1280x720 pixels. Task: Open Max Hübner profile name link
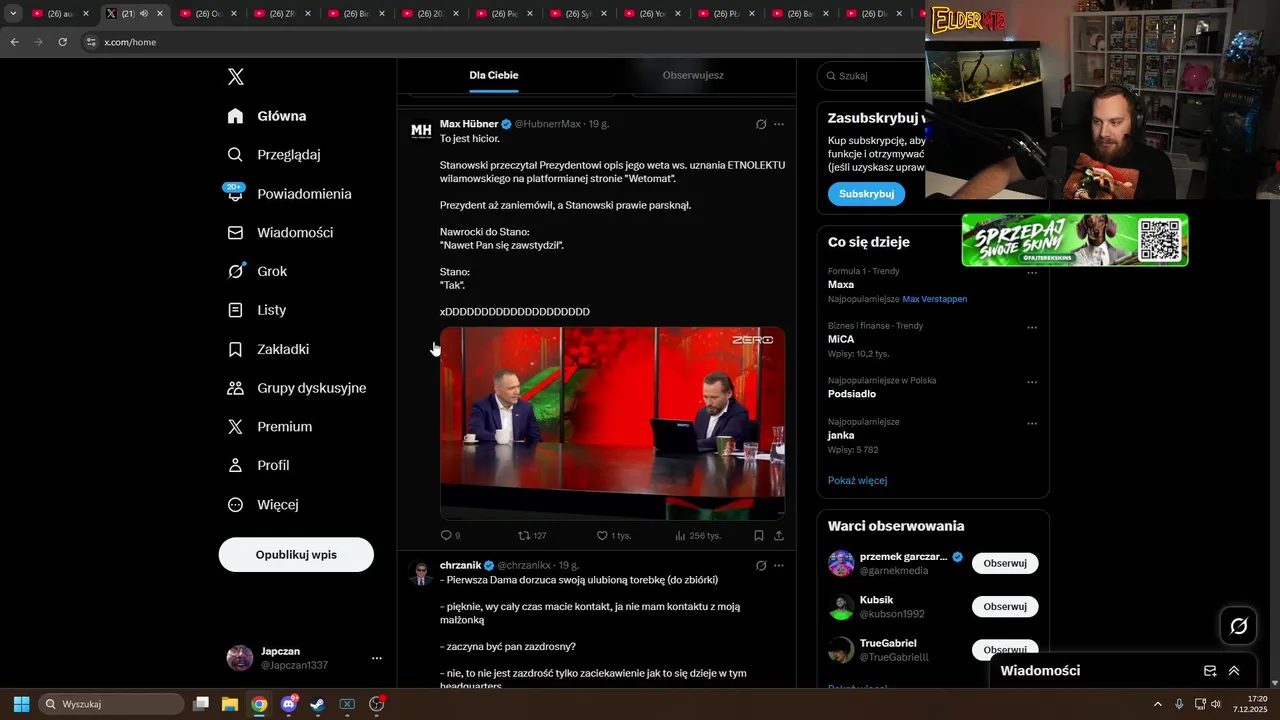point(469,124)
